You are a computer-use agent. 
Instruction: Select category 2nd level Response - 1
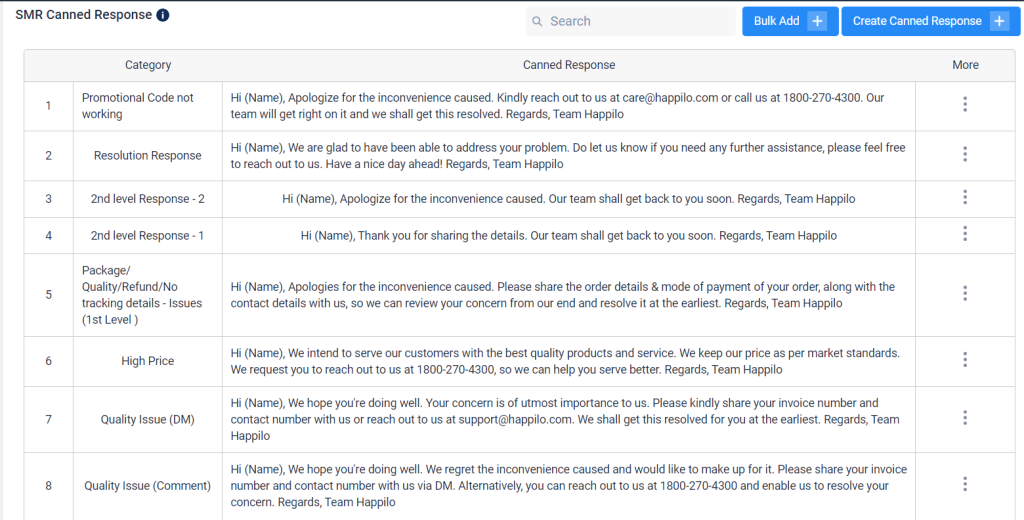click(148, 235)
